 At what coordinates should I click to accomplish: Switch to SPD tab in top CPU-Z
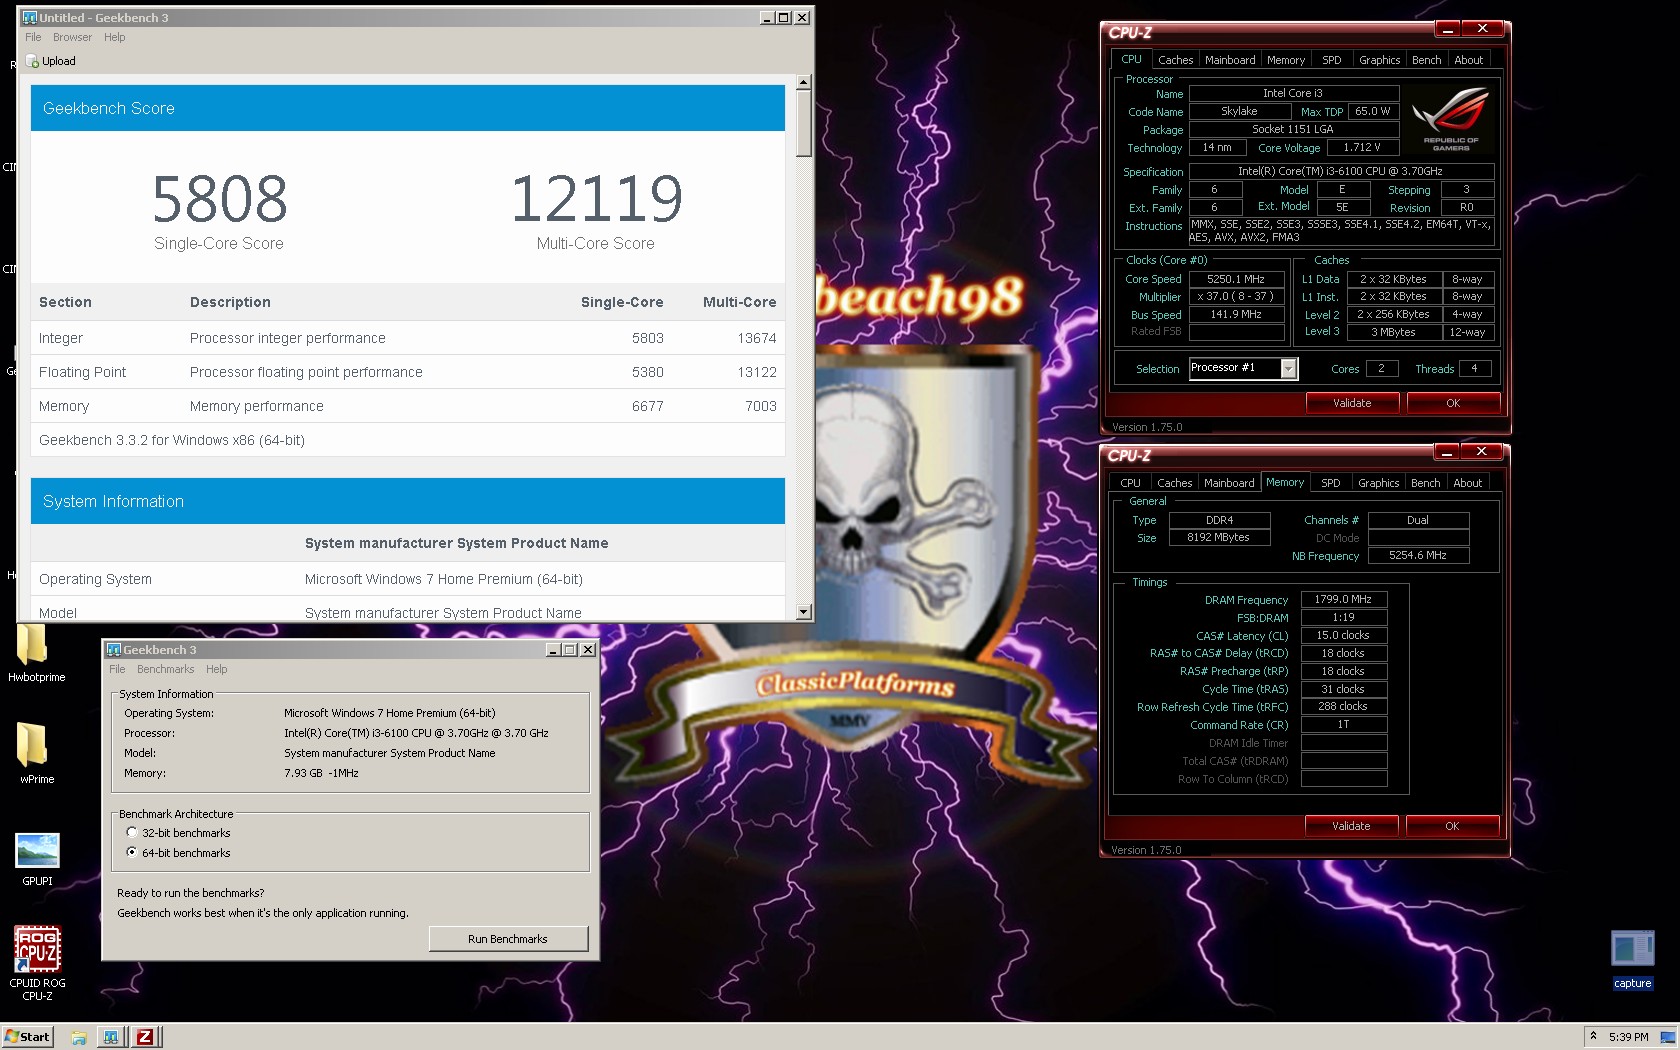1332,60
